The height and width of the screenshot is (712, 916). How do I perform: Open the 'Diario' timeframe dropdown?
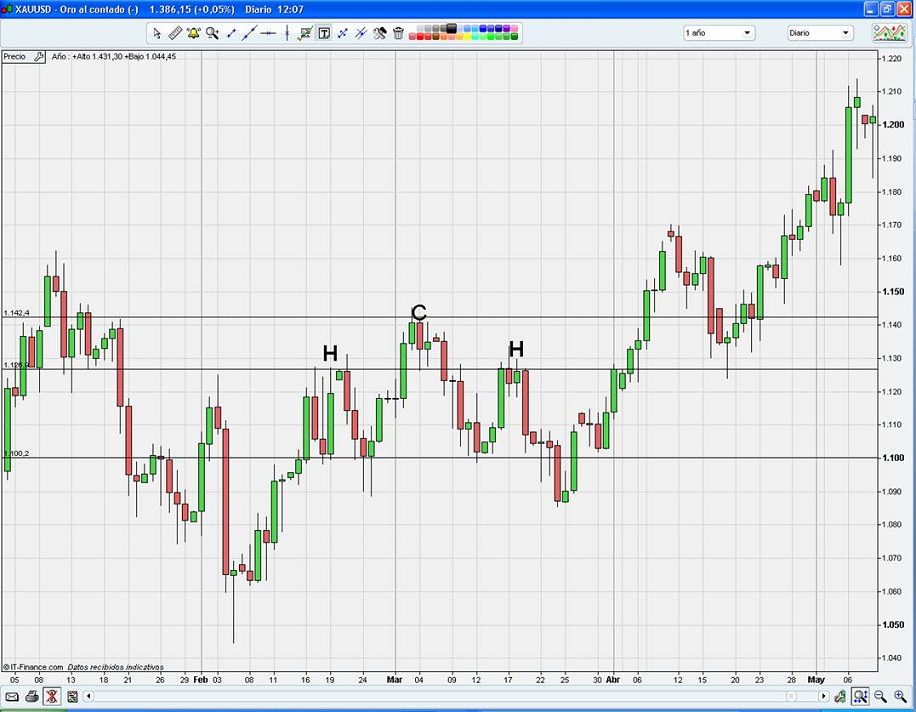(x=820, y=33)
